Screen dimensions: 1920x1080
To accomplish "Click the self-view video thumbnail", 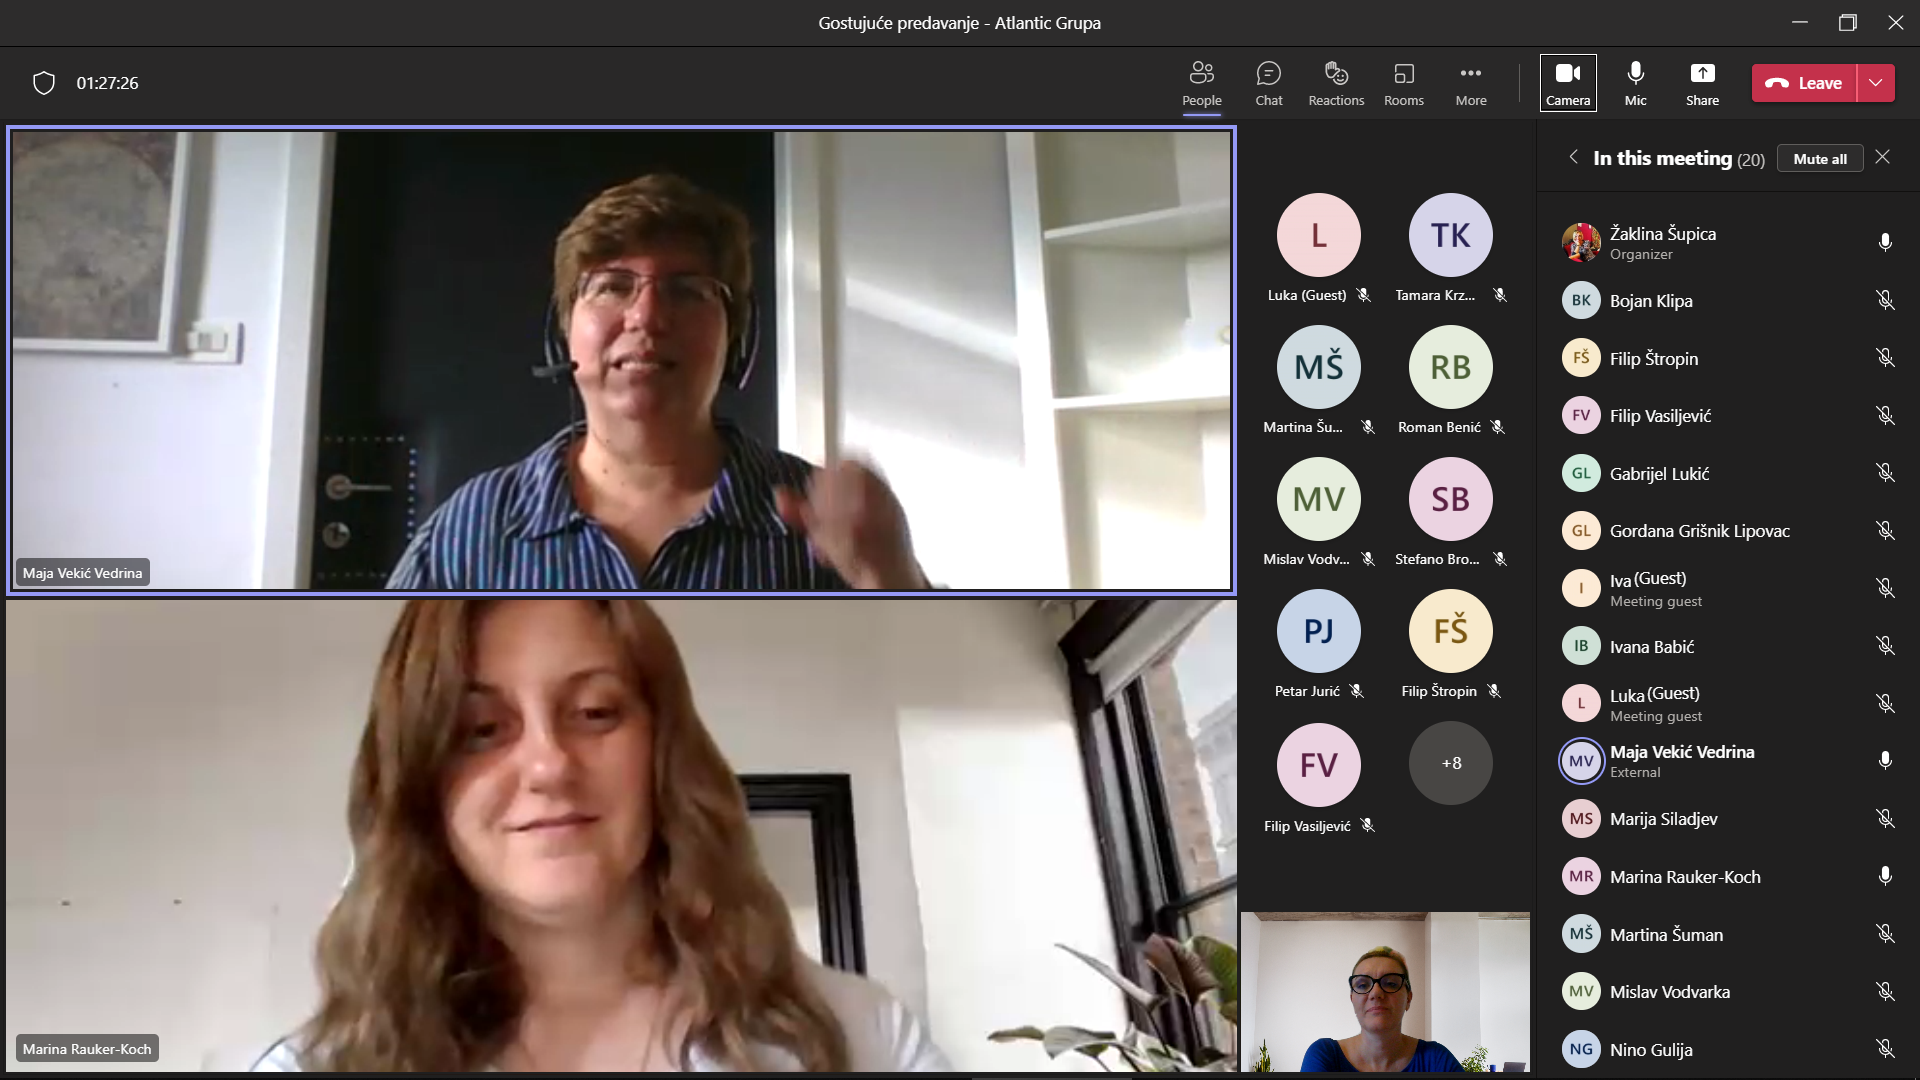I will click(x=1385, y=991).
